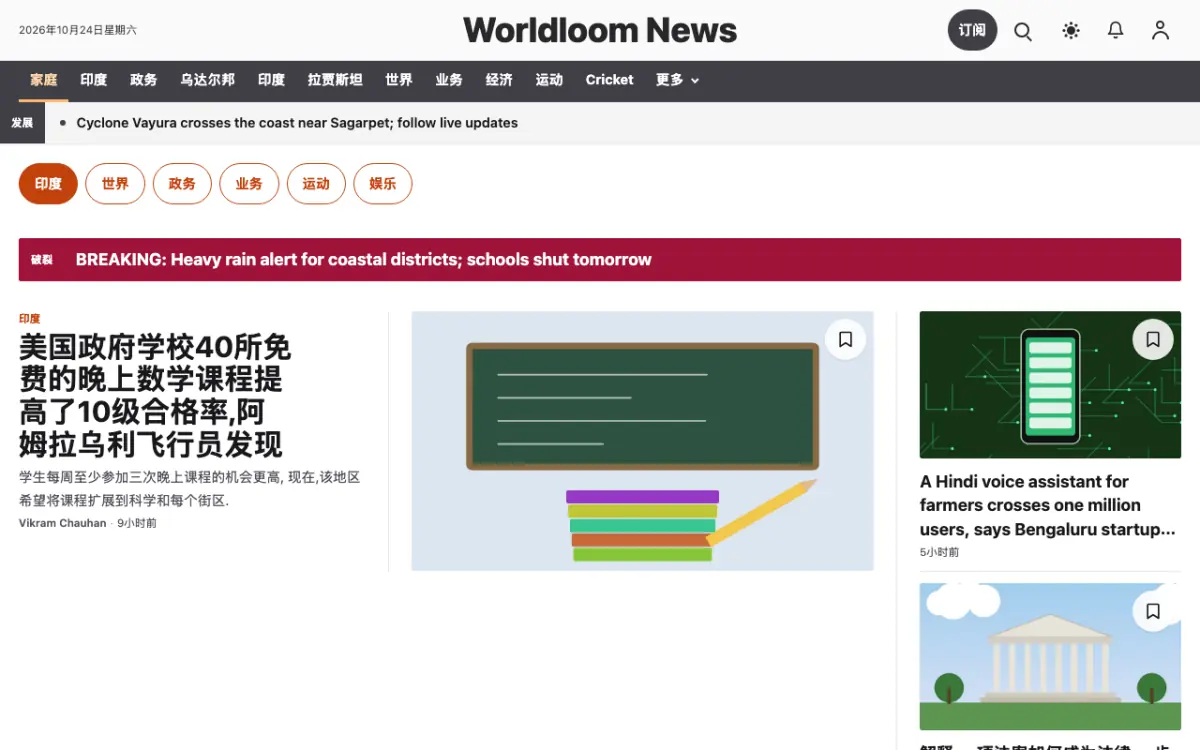Viewport: 1200px width, 750px height.
Task: Open the search icon in header
Action: (1023, 31)
